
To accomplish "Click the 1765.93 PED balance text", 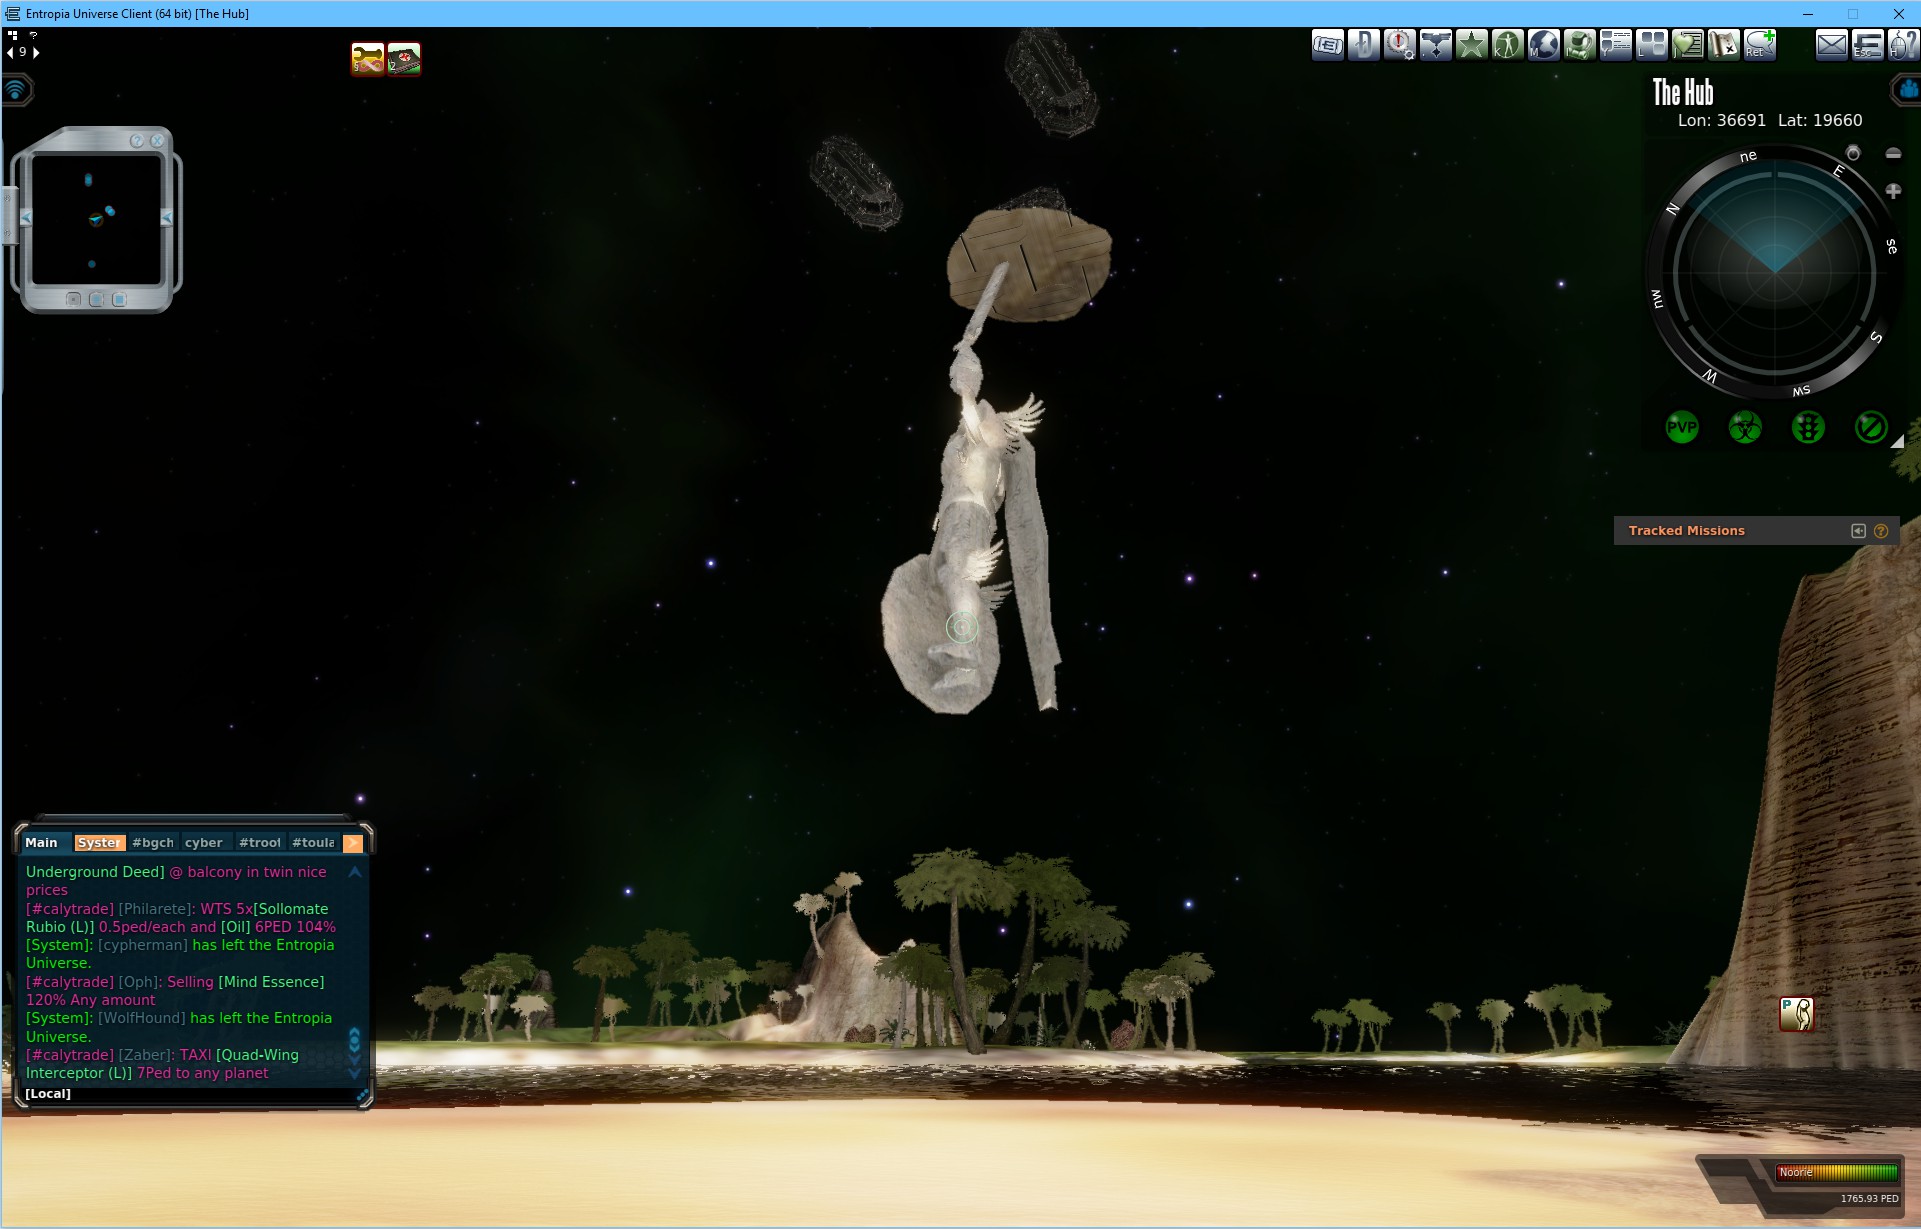I will pos(1869,1199).
